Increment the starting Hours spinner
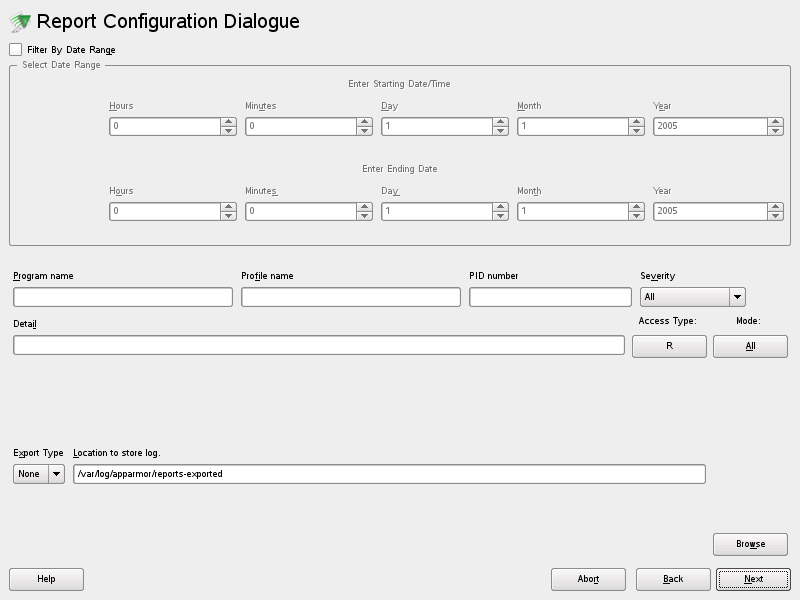Screen dimensions: 800x600 tap(229, 122)
